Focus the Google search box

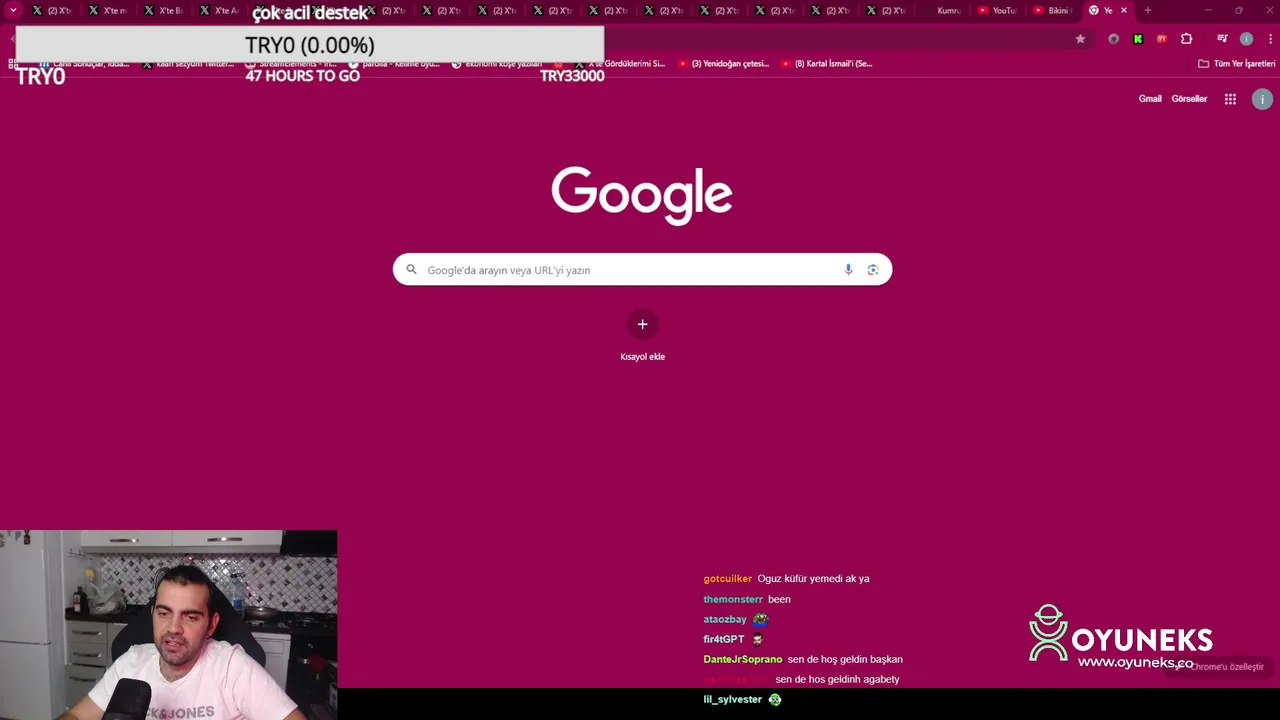pos(642,270)
